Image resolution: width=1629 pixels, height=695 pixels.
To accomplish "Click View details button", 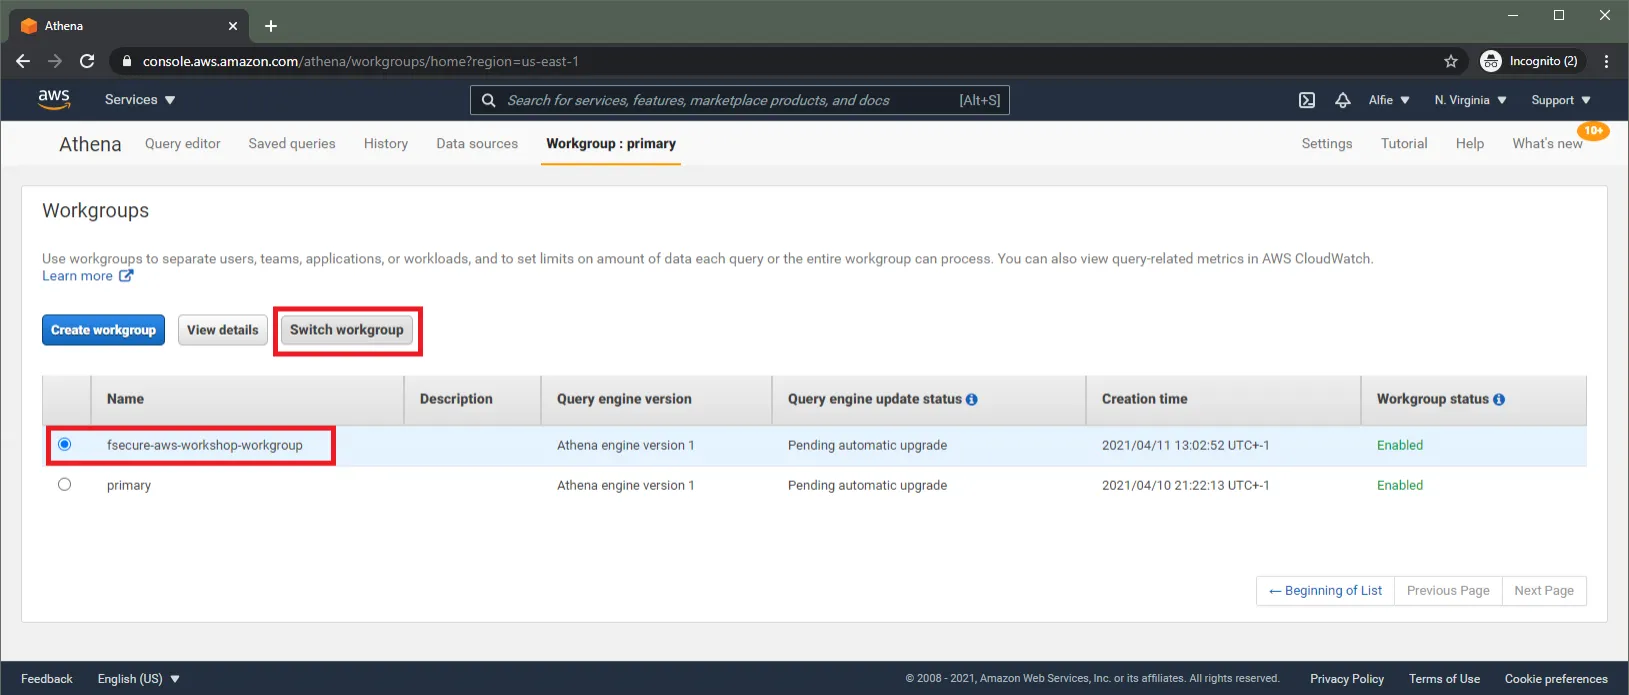I will [223, 330].
